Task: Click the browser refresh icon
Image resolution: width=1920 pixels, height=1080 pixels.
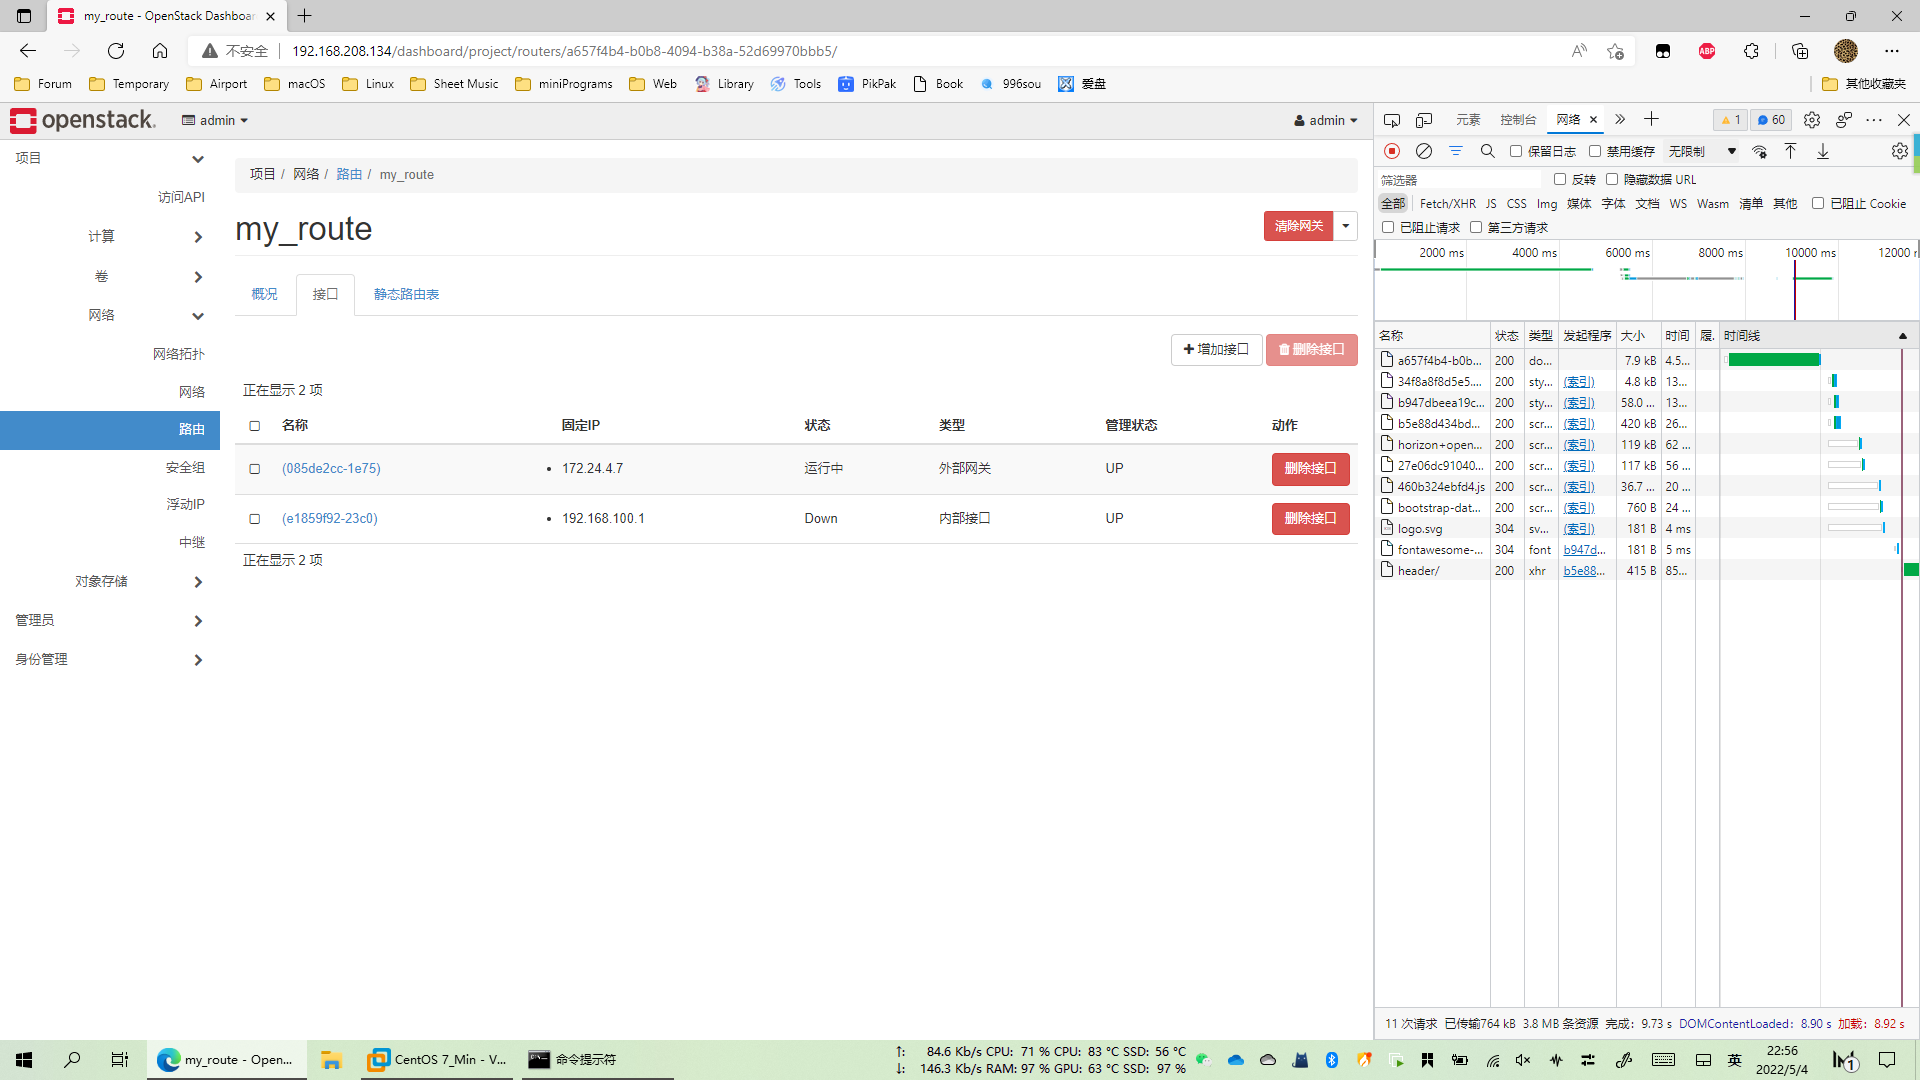Action: click(x=116, y=51)
